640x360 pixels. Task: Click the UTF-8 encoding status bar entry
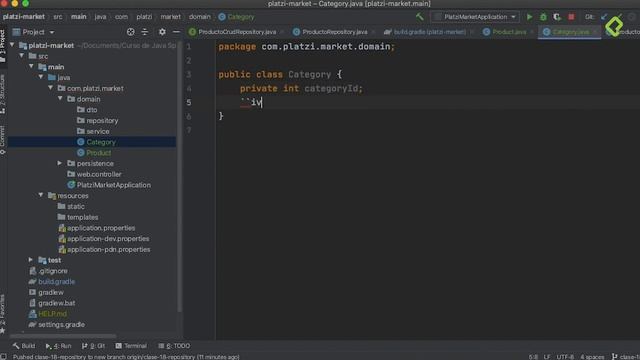coord(565,357)
